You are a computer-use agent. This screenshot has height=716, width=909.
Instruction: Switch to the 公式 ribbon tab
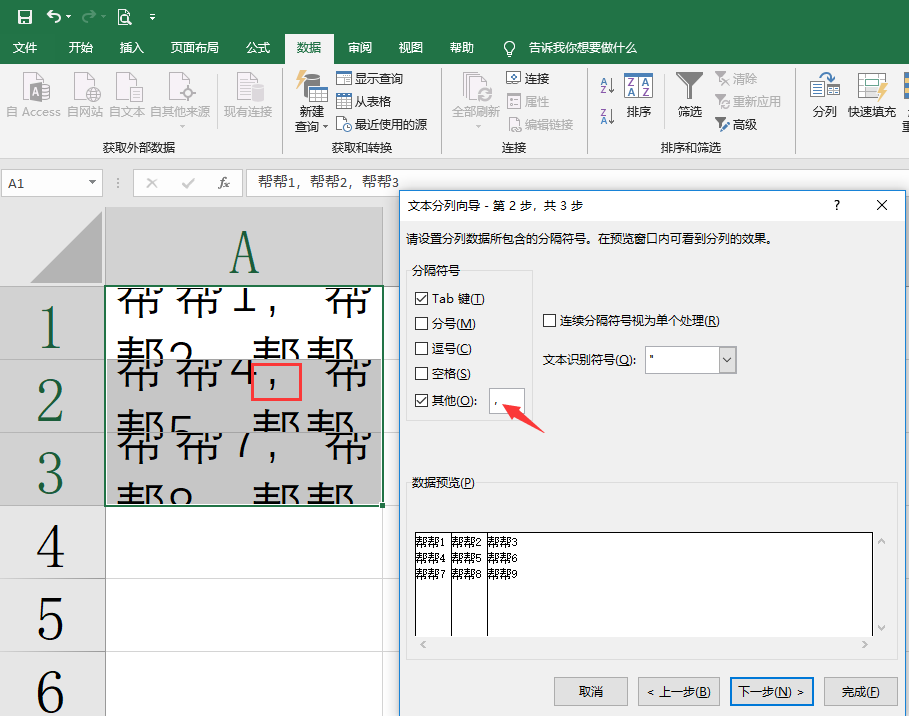coord(258,48)
